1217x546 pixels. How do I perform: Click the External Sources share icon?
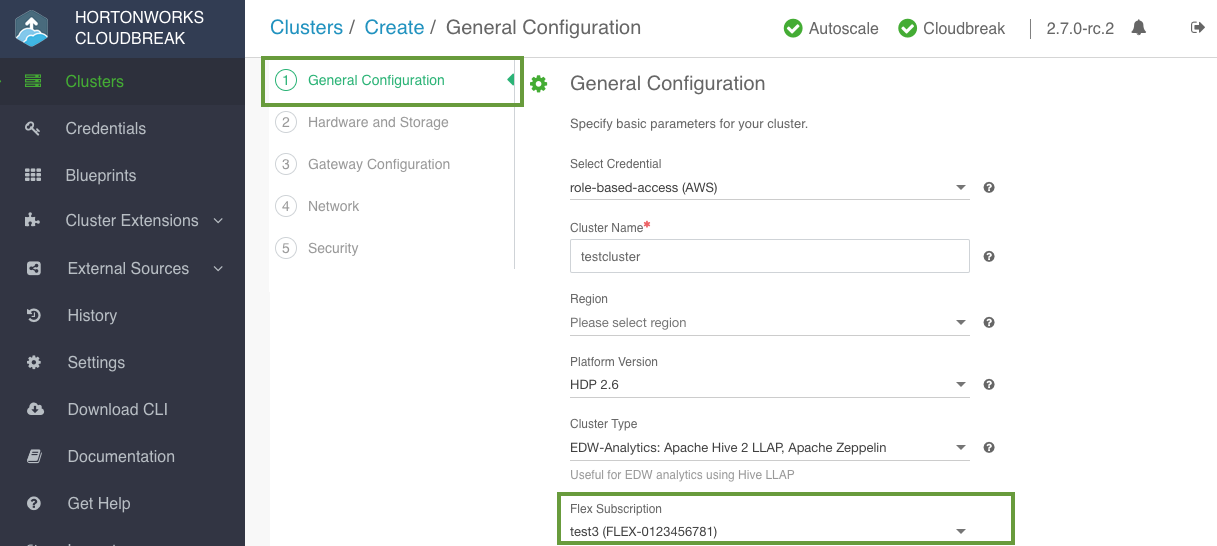tap(34, 268)
